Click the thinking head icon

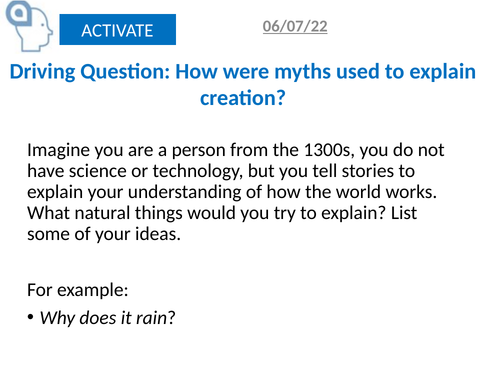click(29, 26)
